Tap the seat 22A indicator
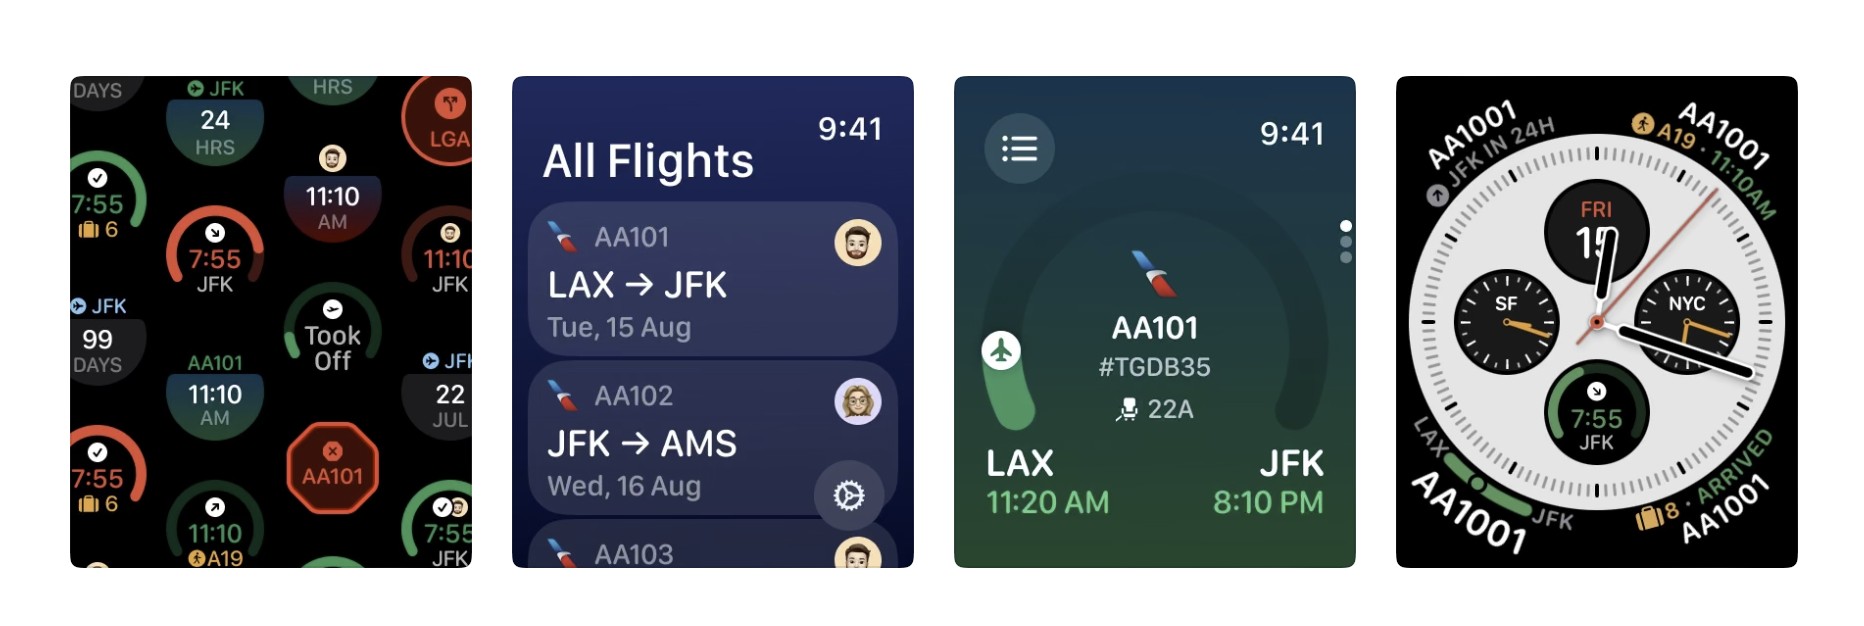The image size is (1864, 626). pyautogui.click(x=1154, y=409)
